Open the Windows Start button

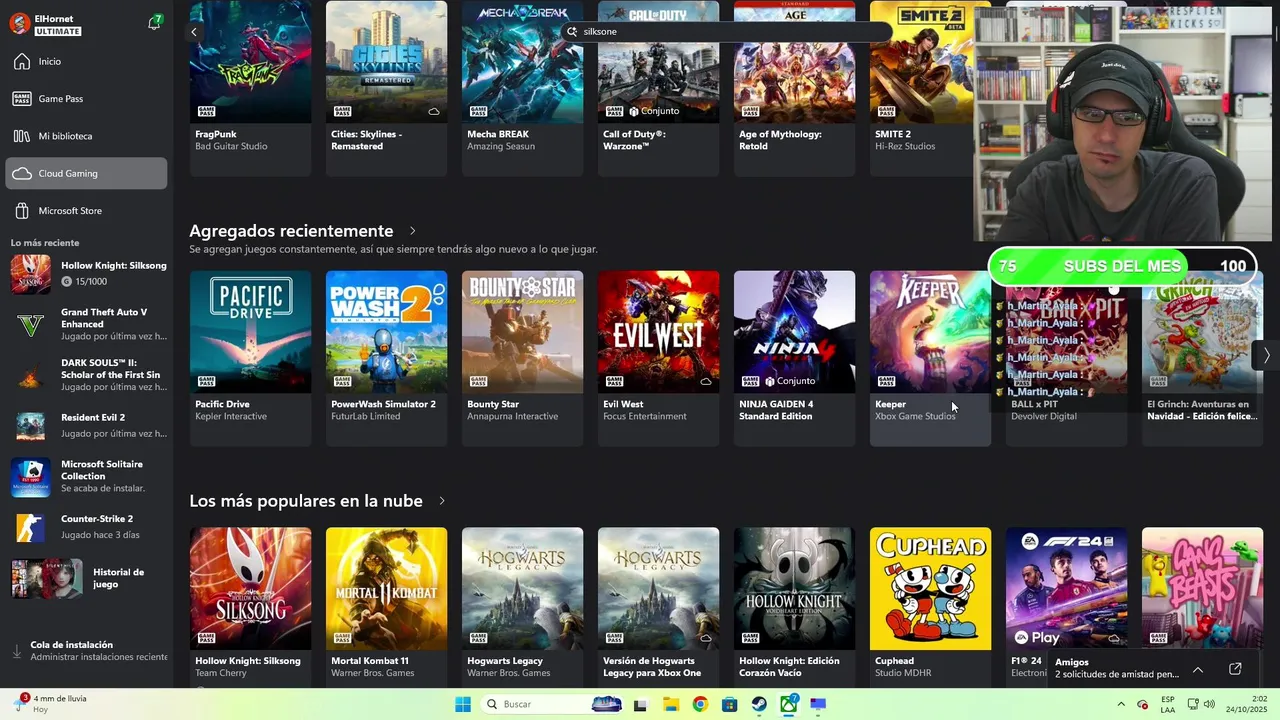[463, 705]
